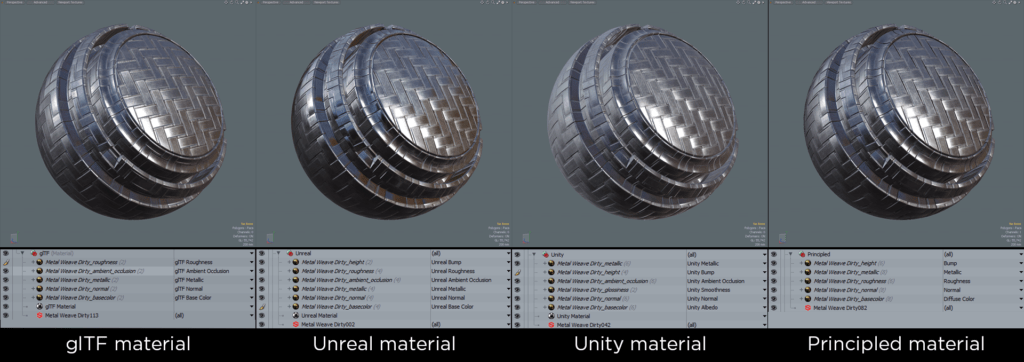Expand the Unity glossiness layer plus sign
This screenshot has height=362, width=1024.
pos(545,289)
